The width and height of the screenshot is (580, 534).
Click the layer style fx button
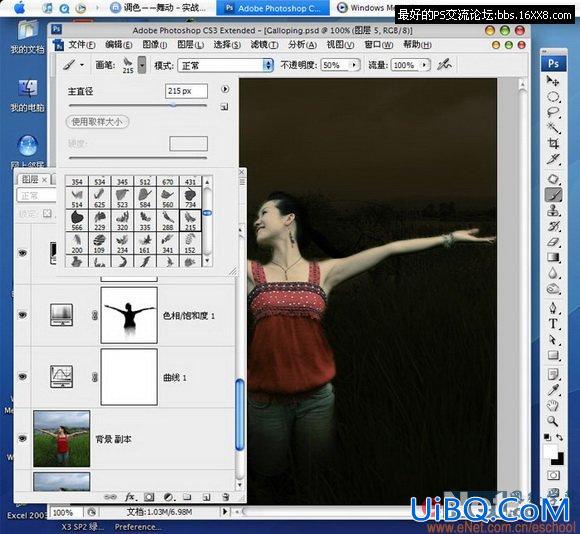point(130,497)
